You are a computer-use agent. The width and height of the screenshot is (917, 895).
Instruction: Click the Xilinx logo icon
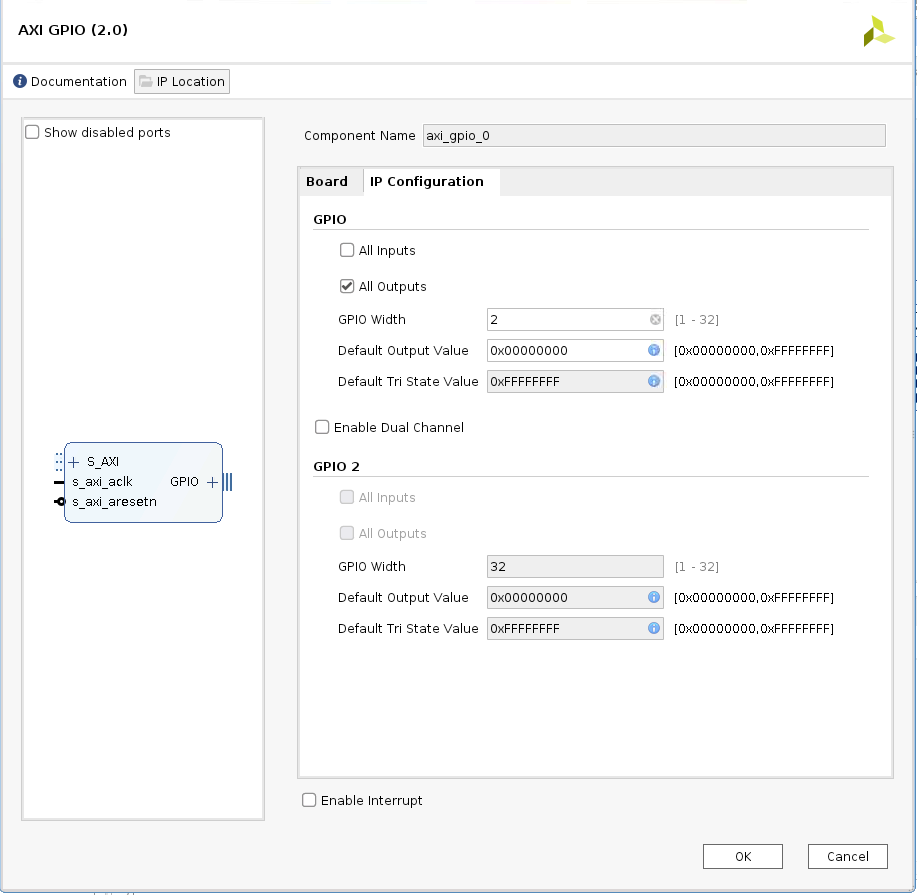pos(879,31)
